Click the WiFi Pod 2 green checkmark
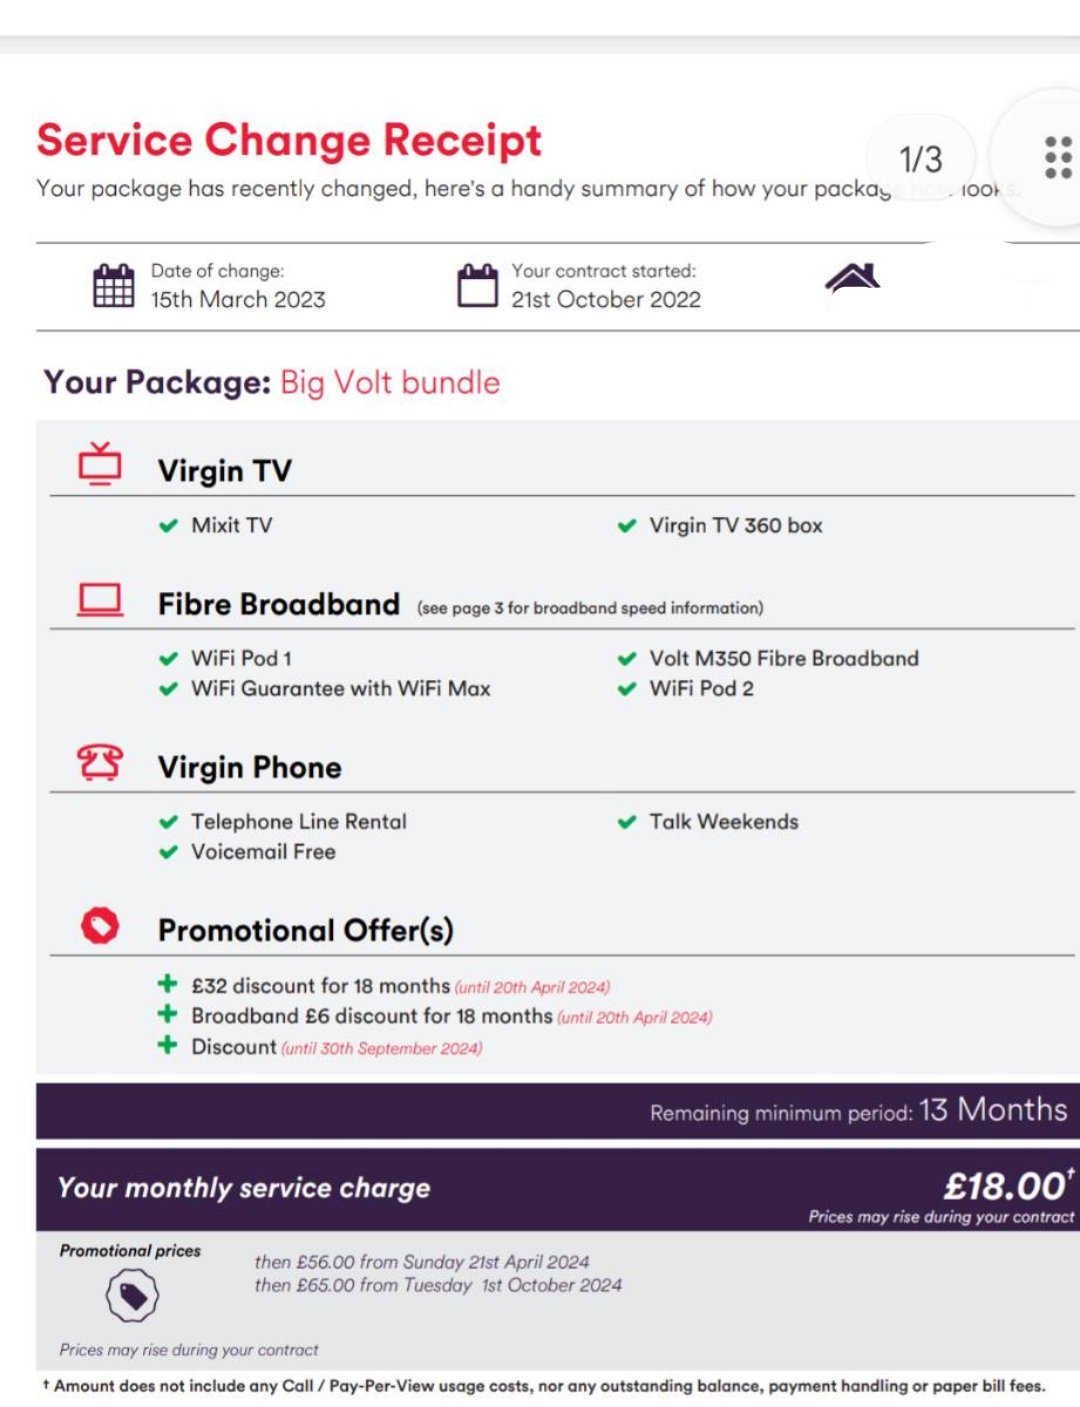 pyautogui.click(x=627, y=689)
